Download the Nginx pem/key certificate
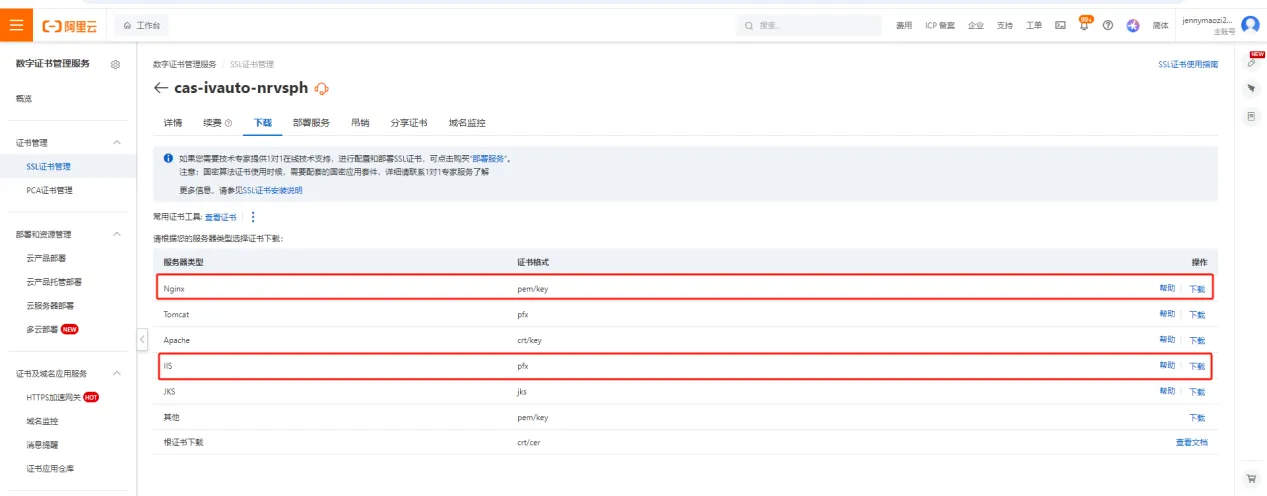Viewport: 1267px width, 496px height. tap(1196, 289)
